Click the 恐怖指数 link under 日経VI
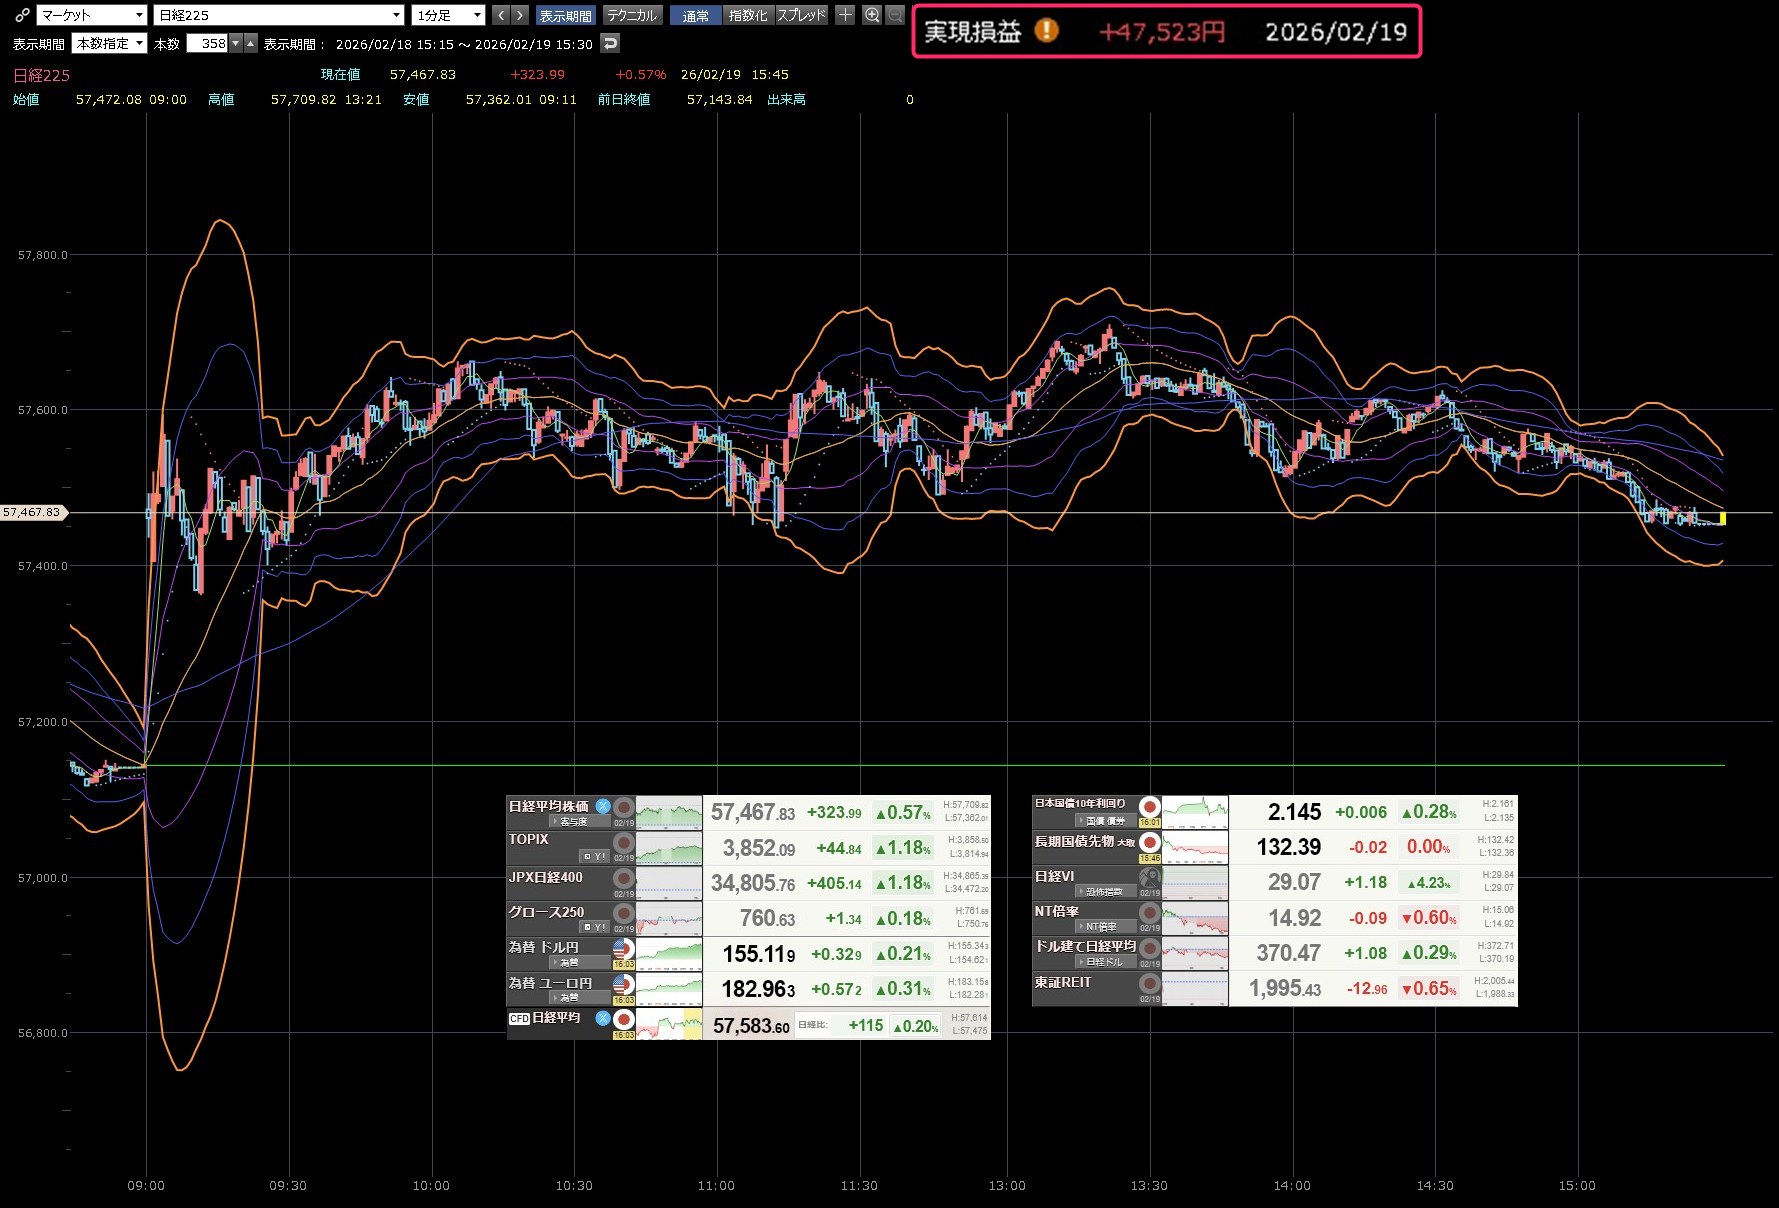 pyautogui.click(x=1103, y=892)
